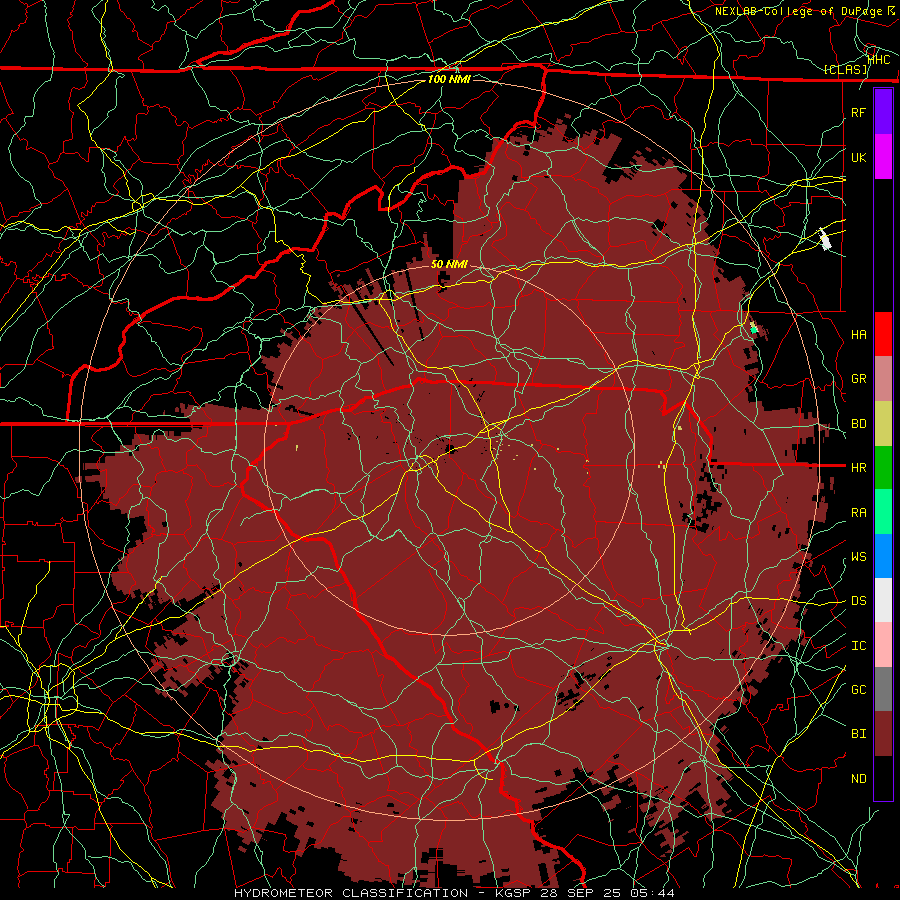Click the IC legend label
Screen dimensions: 900x900
(858, 646)
